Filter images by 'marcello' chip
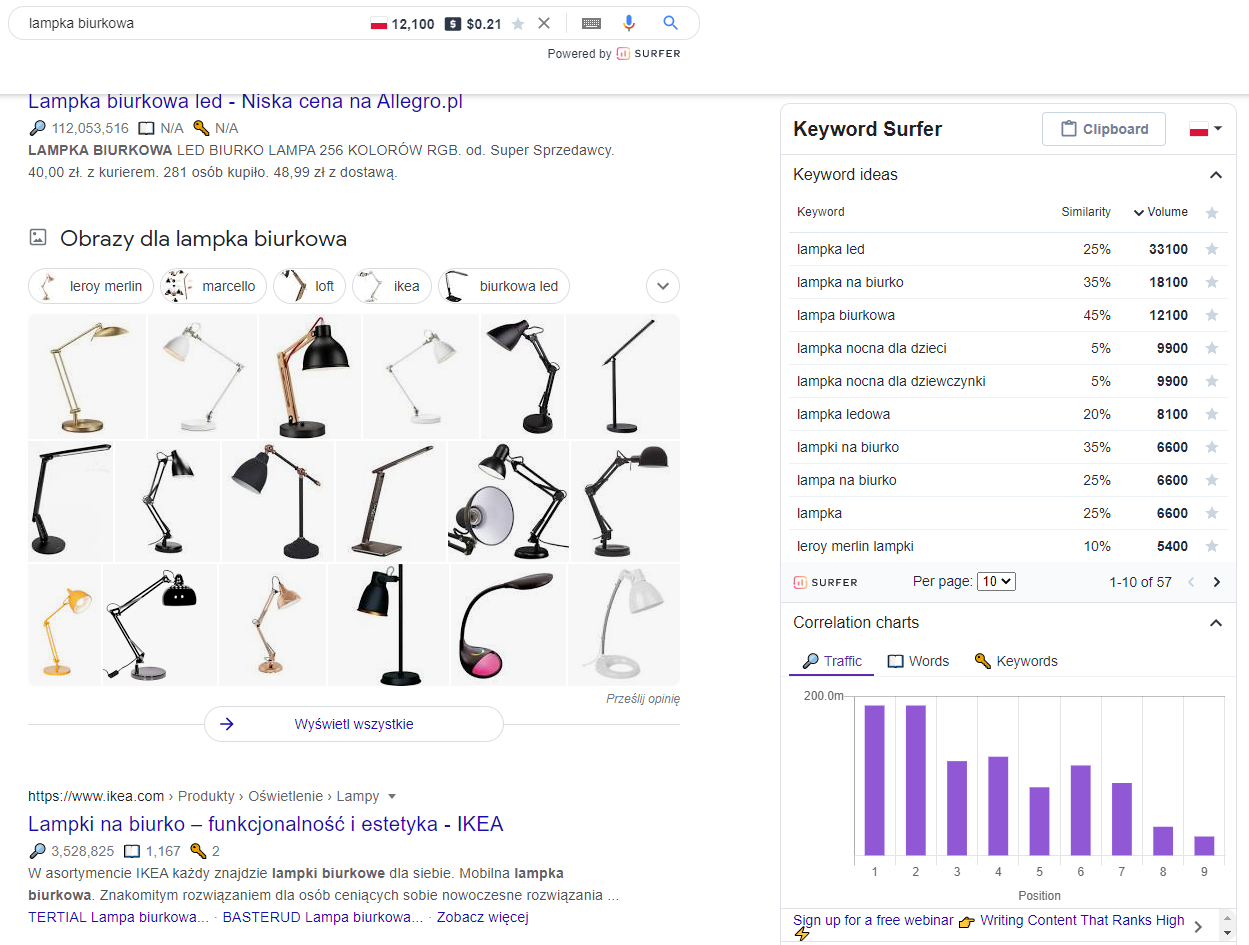Image resolution: width=1249 pixels, height=945 pixels. click(214, 286)
